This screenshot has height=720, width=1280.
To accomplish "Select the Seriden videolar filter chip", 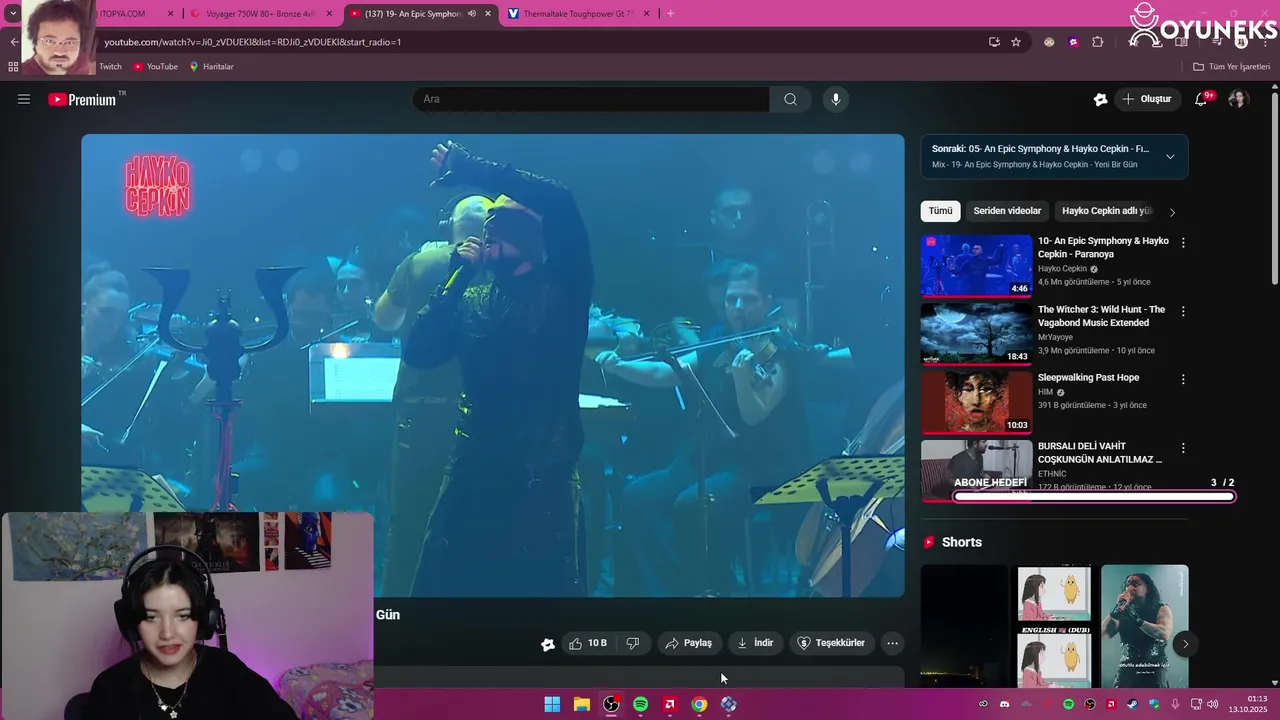I will 1007,211.
